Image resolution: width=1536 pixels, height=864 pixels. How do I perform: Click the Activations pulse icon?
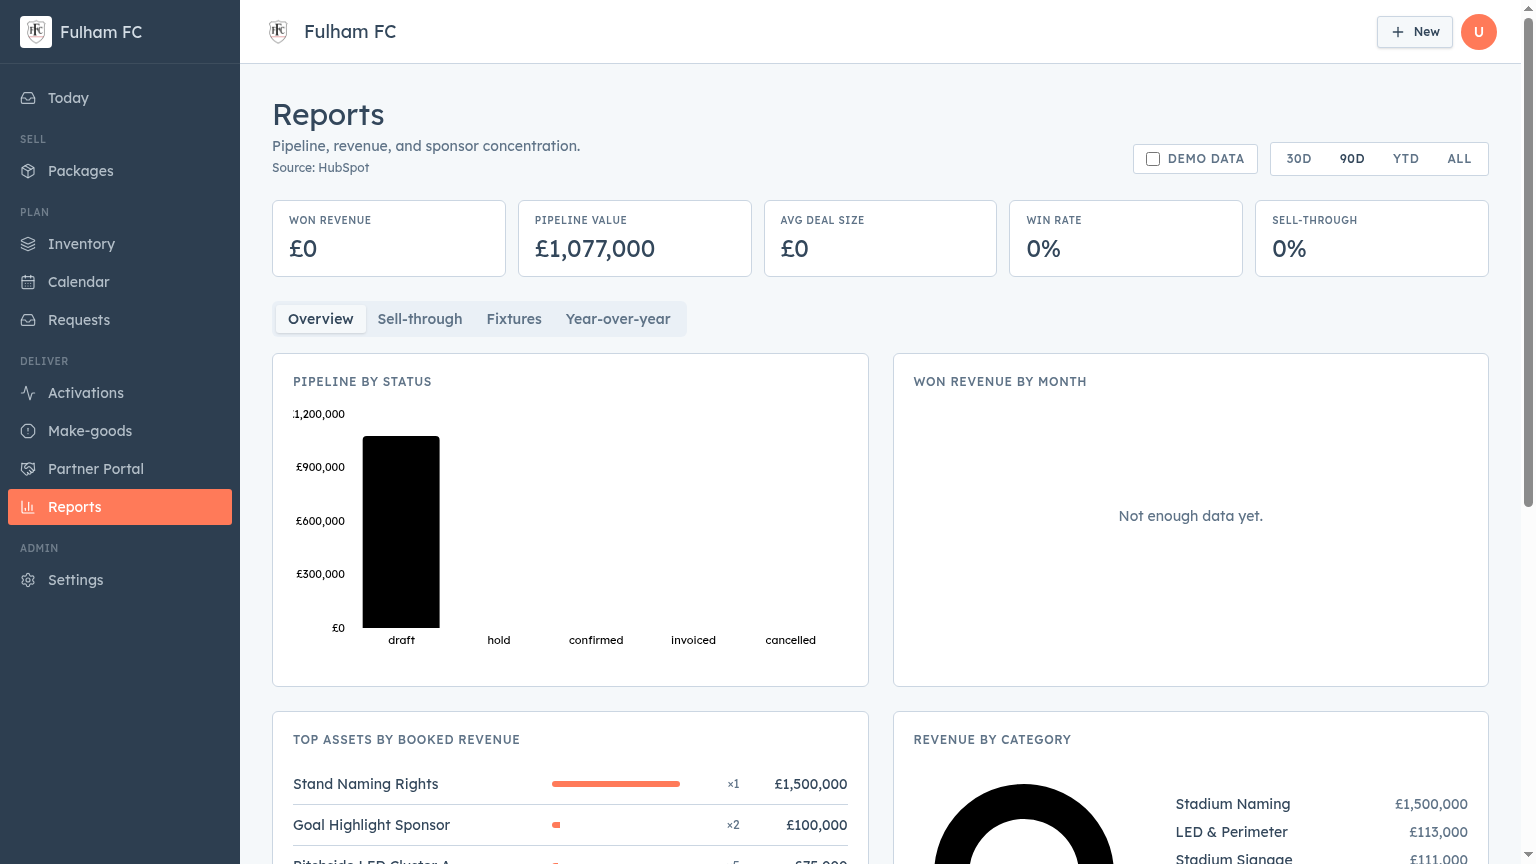pos(28,393)
